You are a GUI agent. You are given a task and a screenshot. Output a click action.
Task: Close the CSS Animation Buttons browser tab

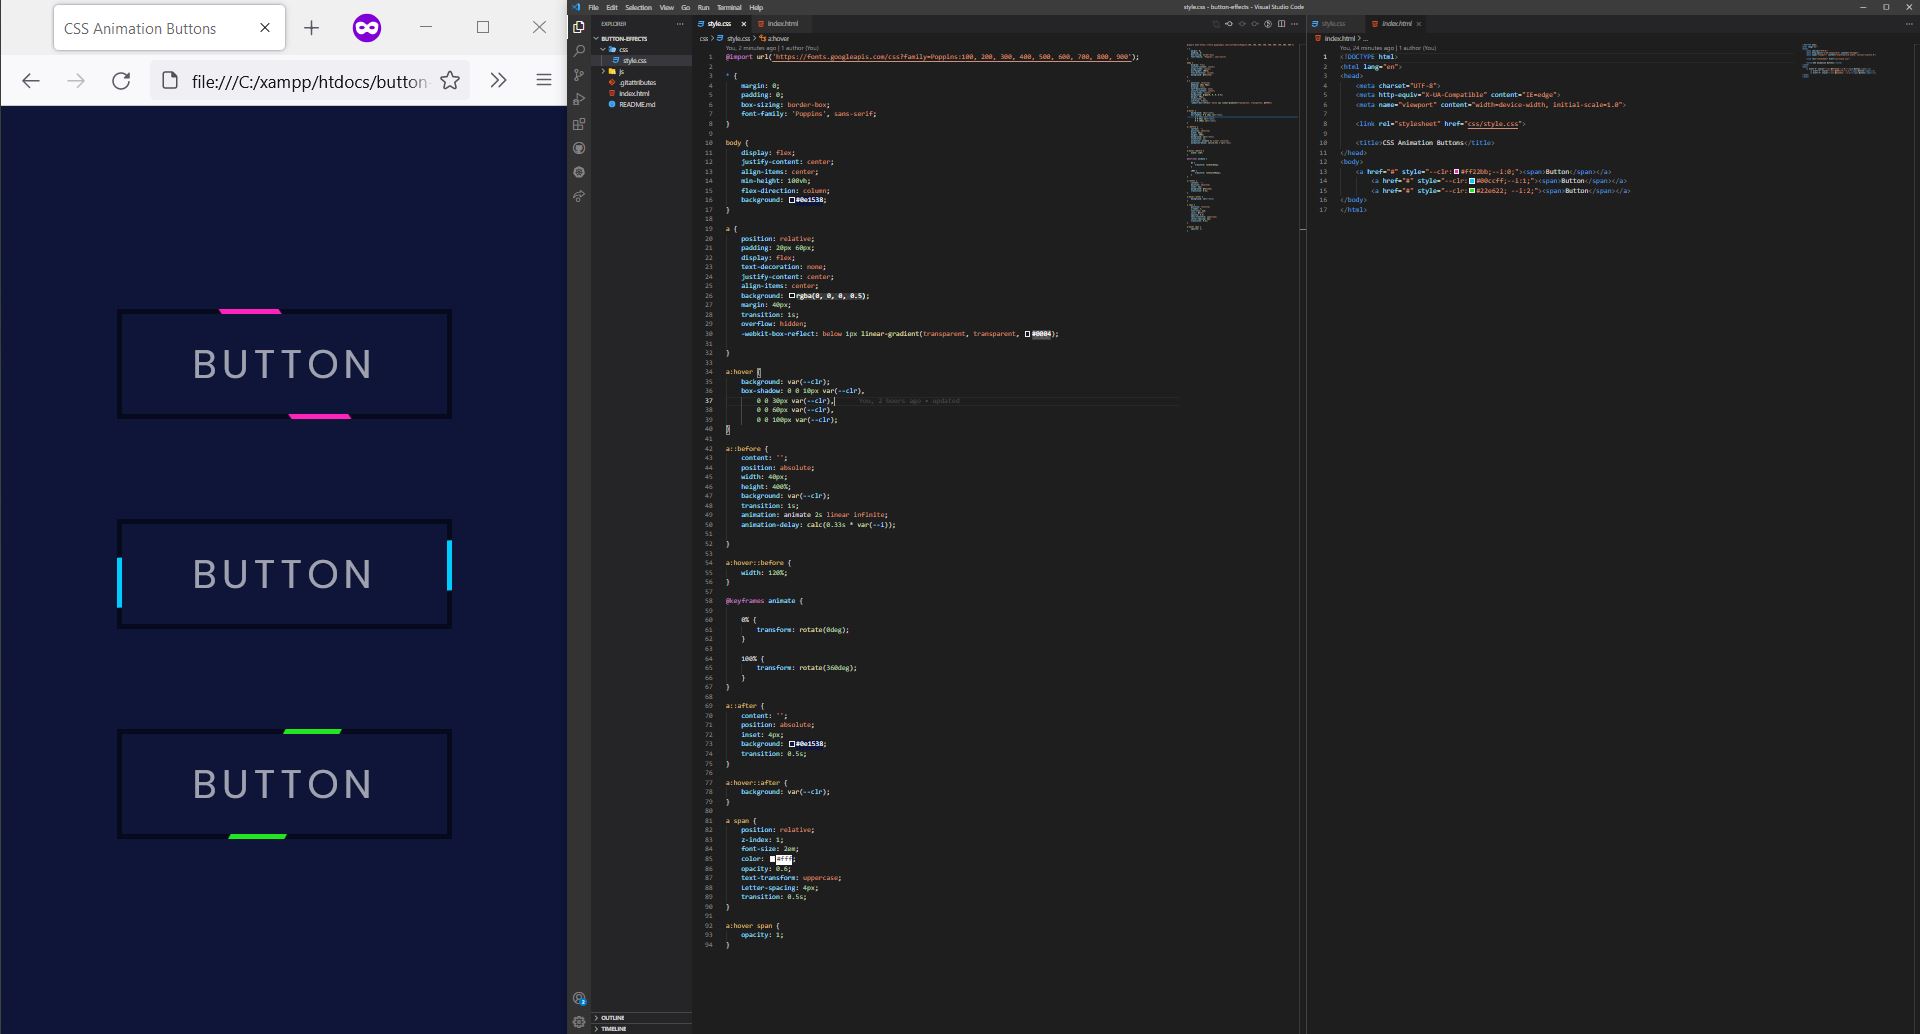point(265,28)
